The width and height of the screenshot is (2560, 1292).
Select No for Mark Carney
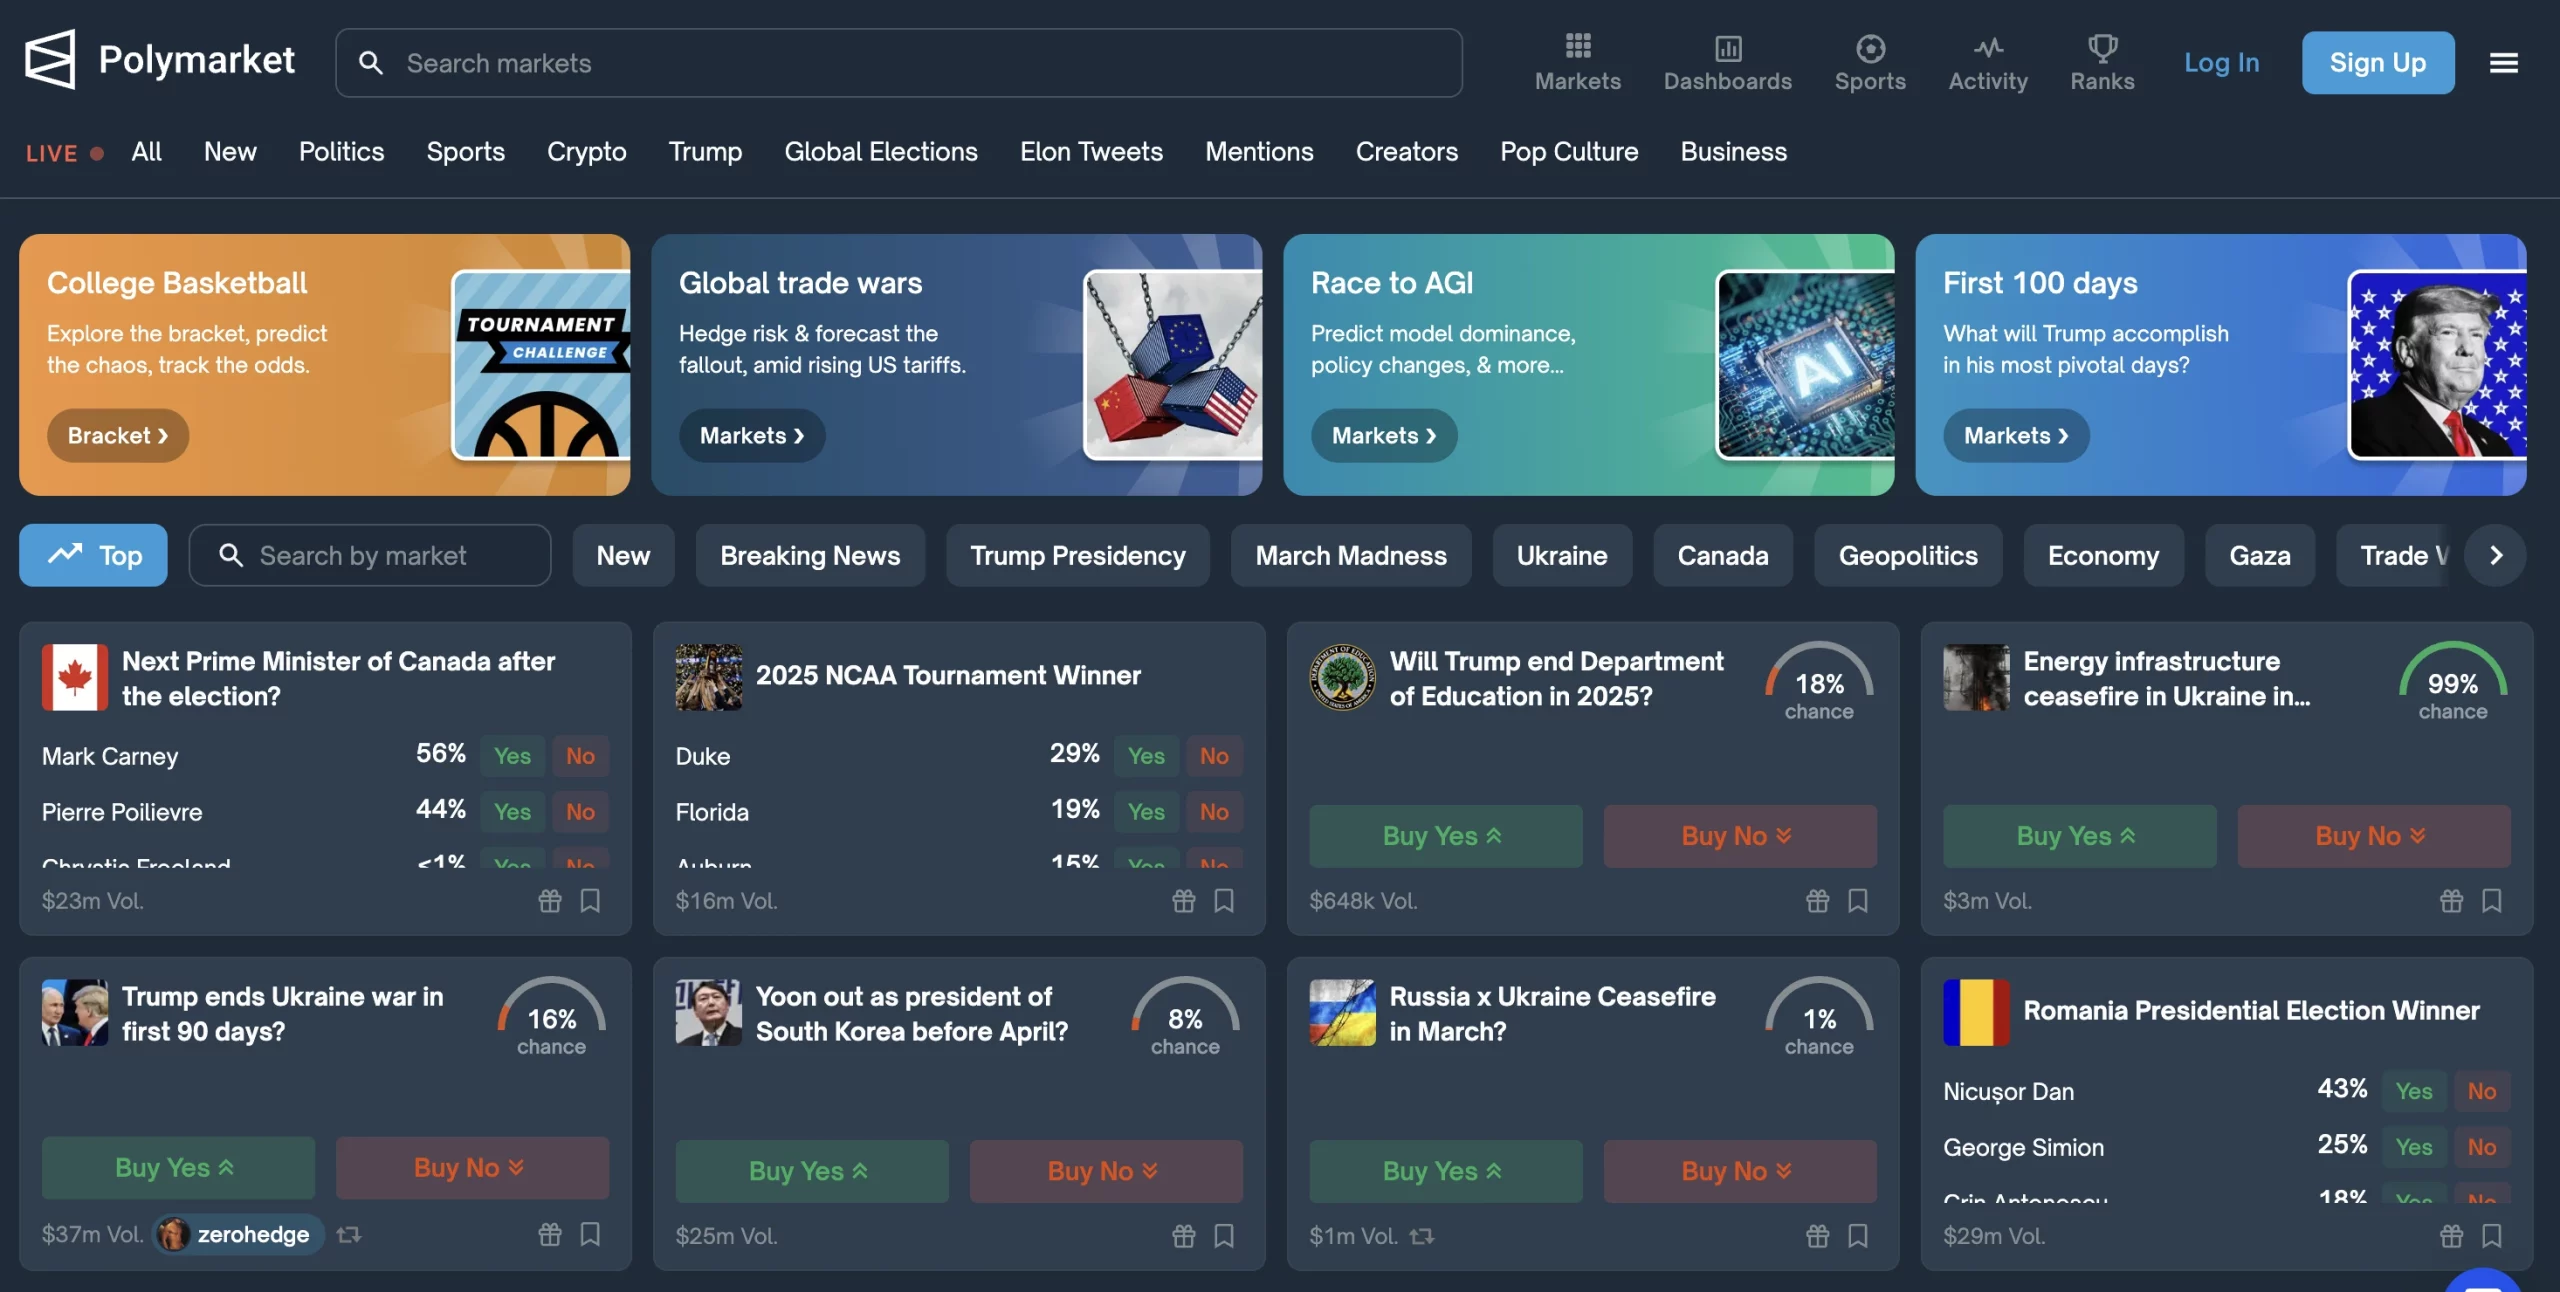580,756
